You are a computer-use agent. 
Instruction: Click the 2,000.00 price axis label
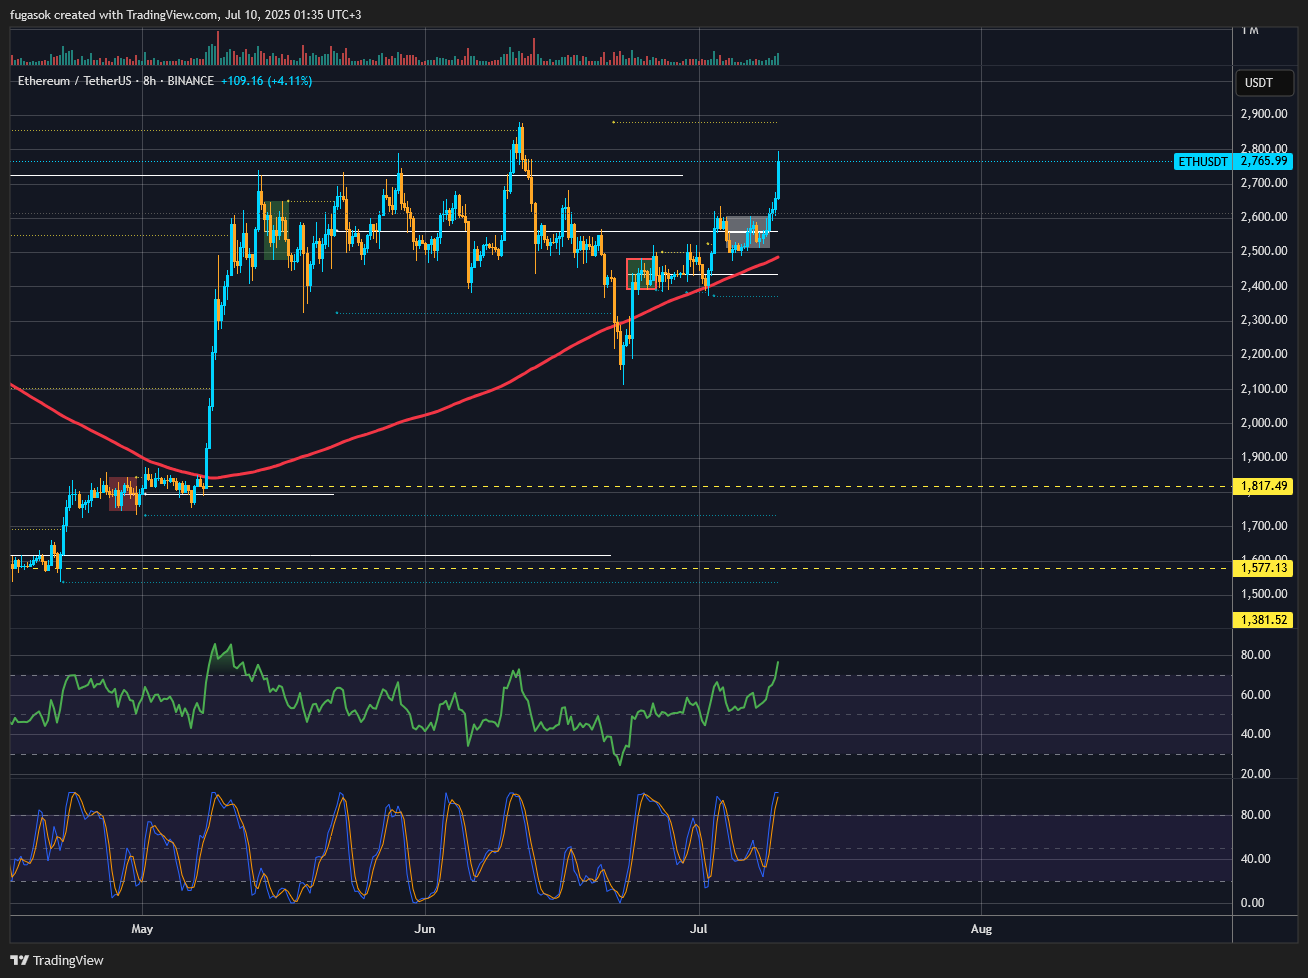tap(1263, 423)
